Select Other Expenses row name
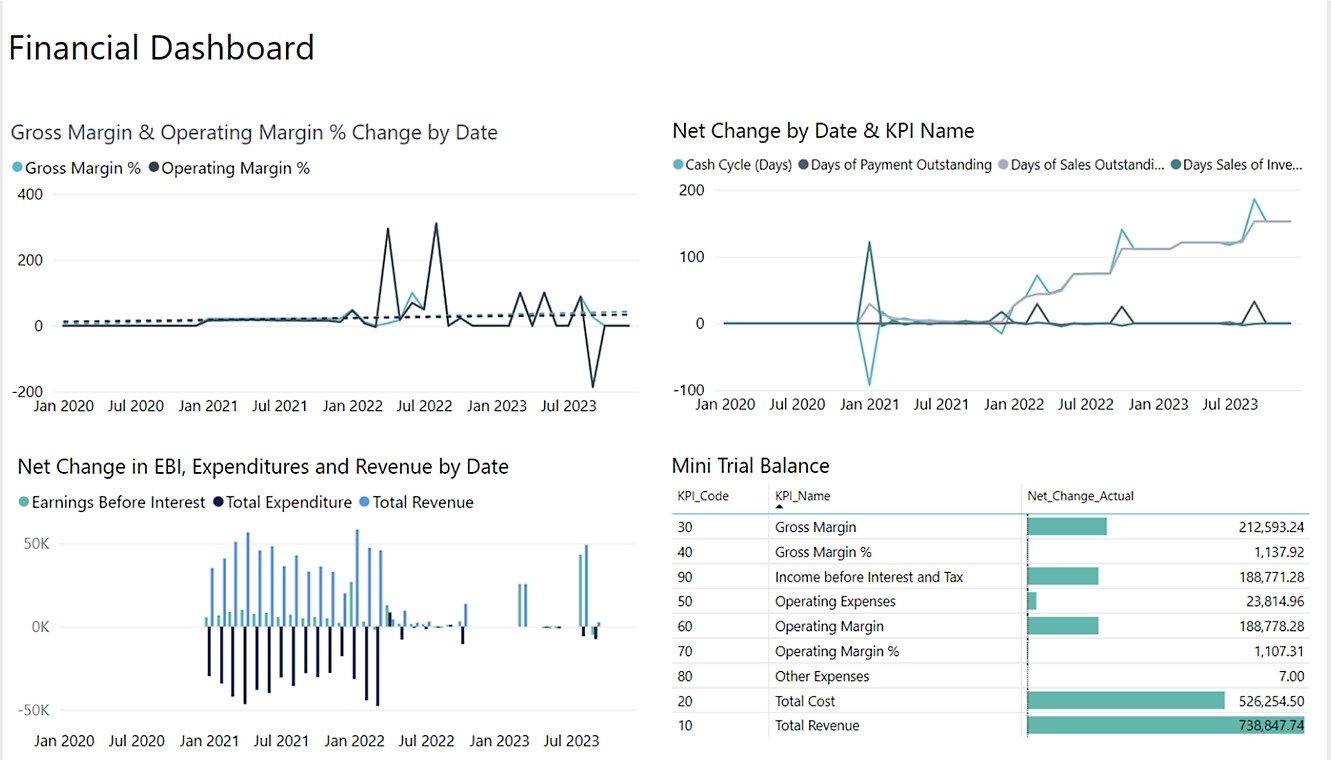 pos(822,676)
